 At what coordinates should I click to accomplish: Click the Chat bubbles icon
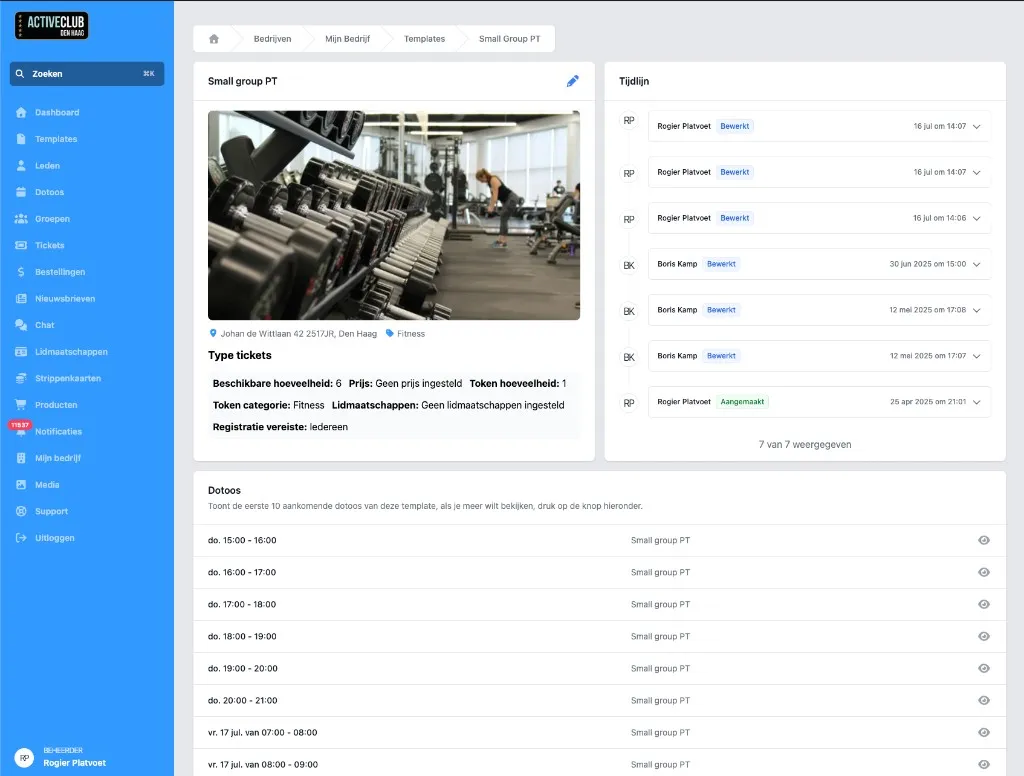pos(21,325)
